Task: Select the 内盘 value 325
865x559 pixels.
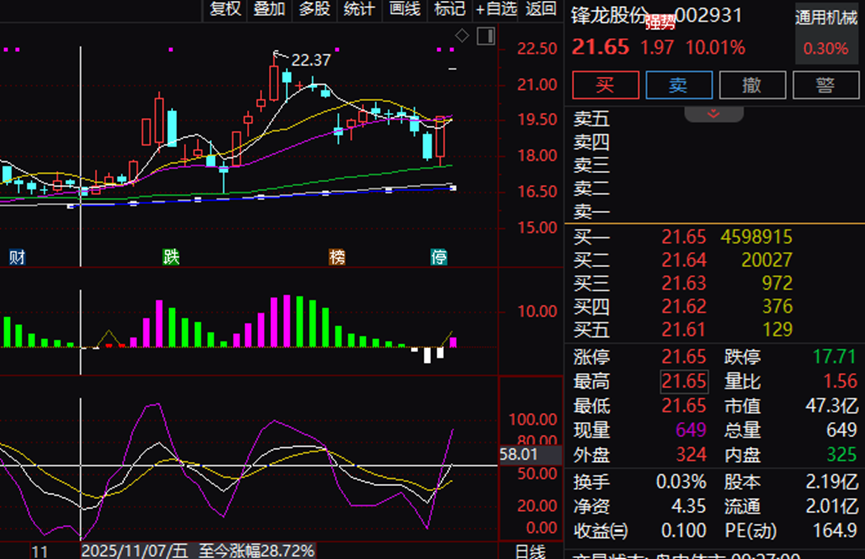Action: (x=841, y=455)
